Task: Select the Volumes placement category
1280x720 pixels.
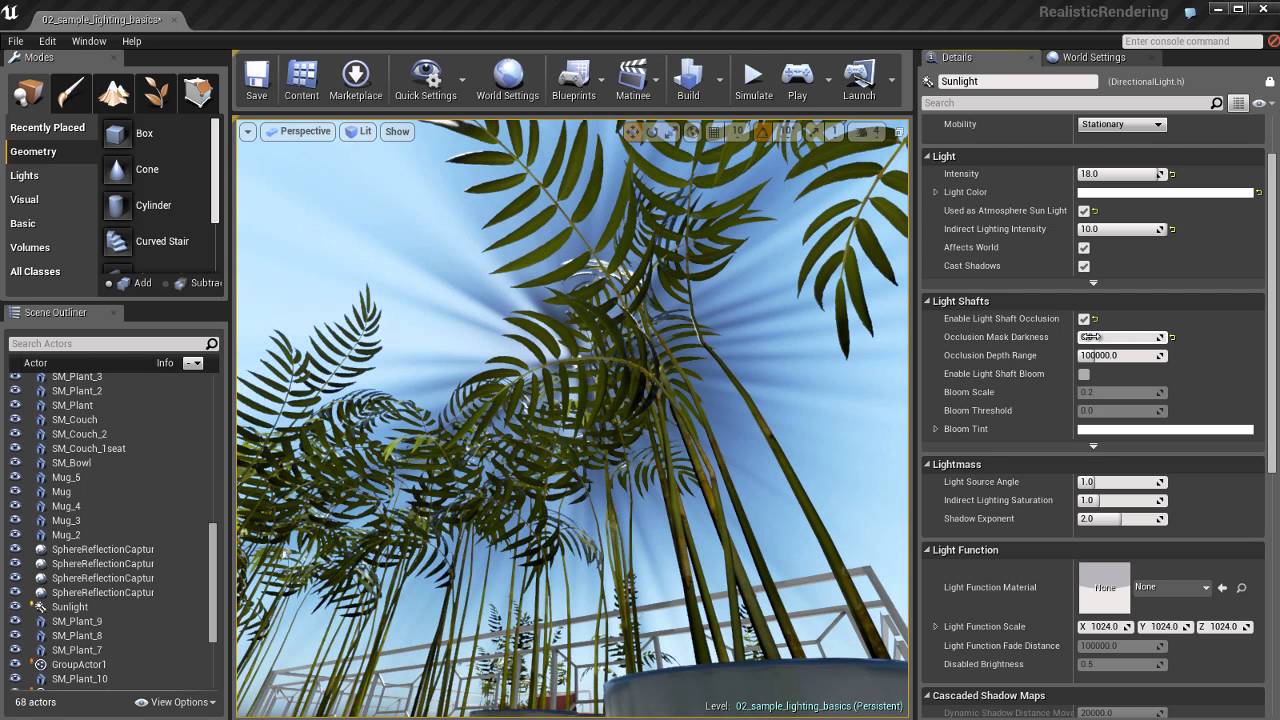Action: pos(30,248)
